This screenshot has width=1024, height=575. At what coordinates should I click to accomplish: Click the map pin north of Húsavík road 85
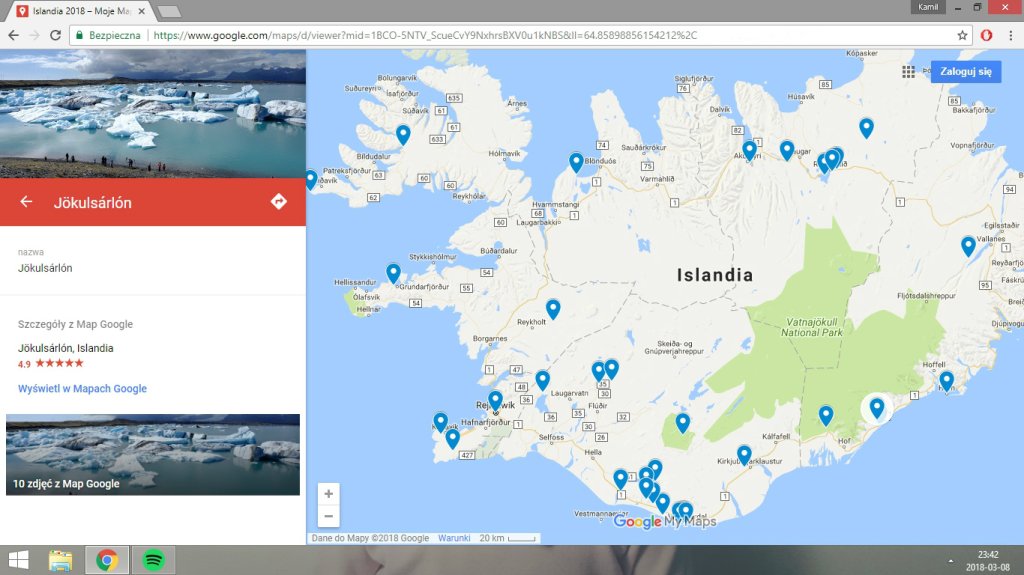[866, 127]
